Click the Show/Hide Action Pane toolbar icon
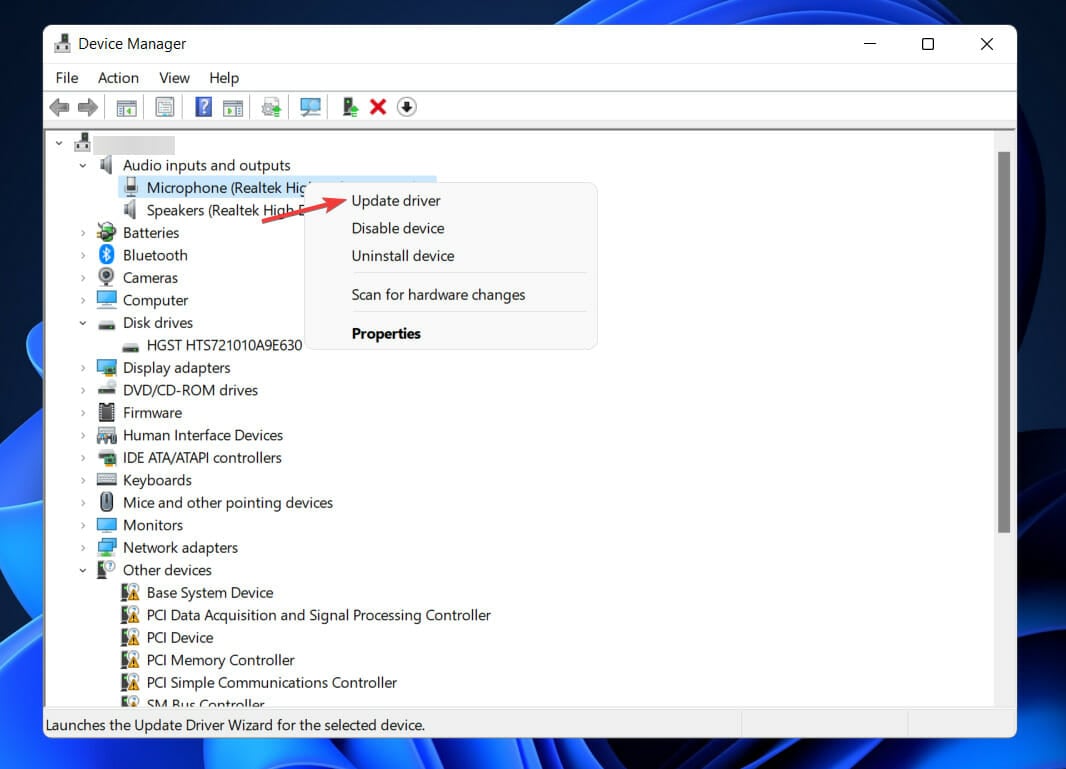The height and width of the screenshot is (769, 1066). (x=233, y=107)
